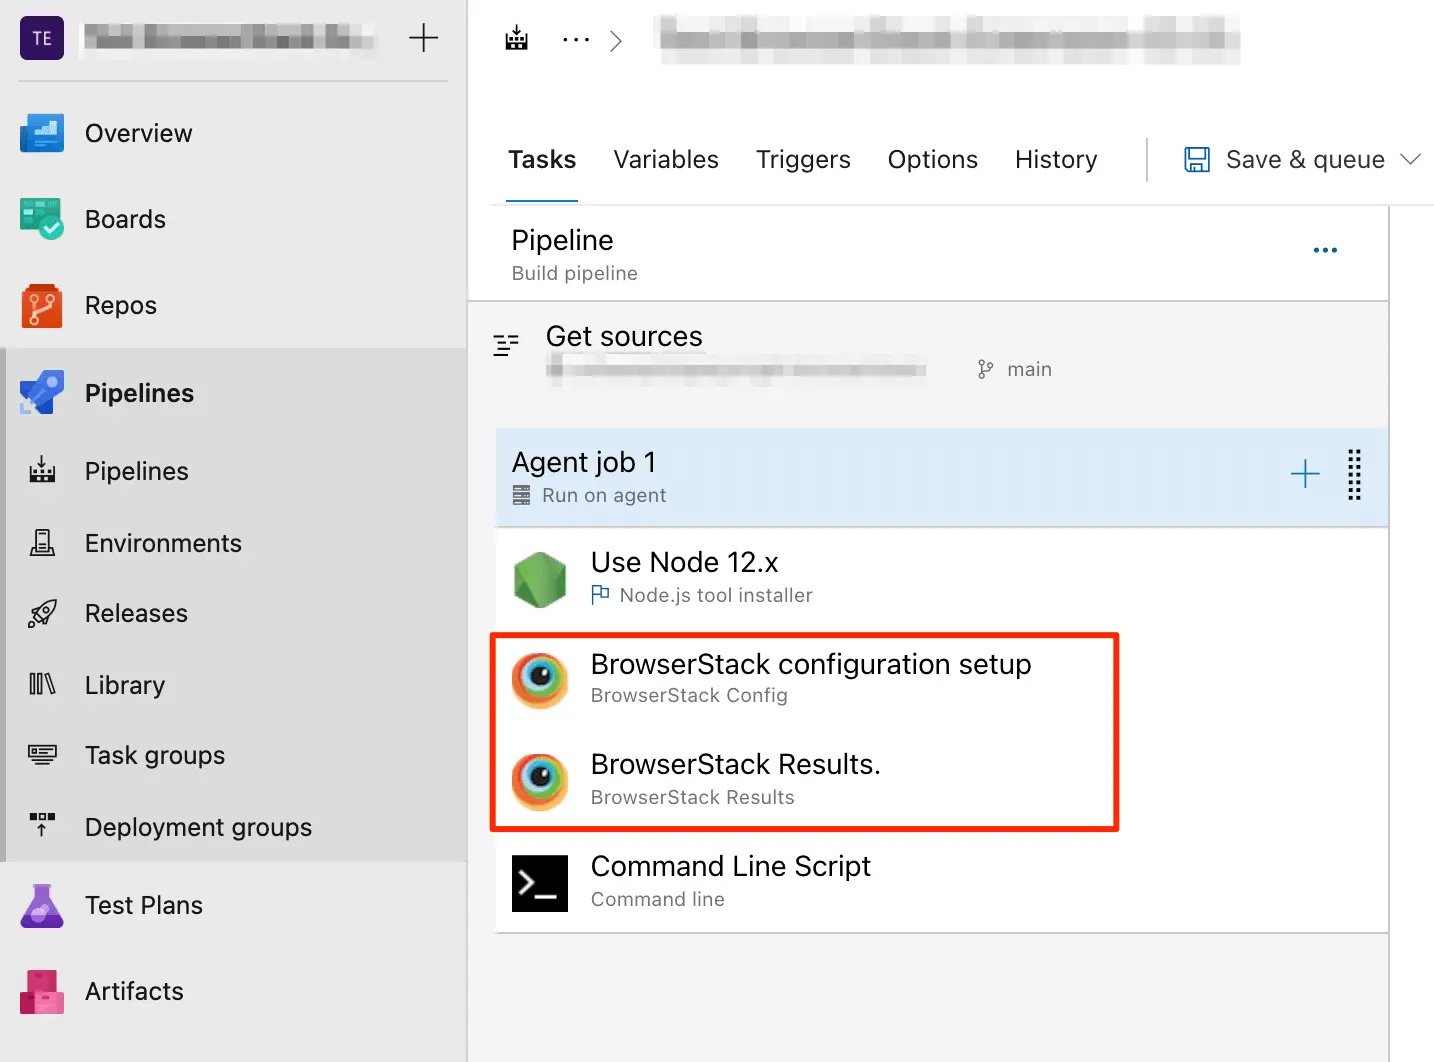Expand the Save & queue dropdown arrow
The width and height of the screenshot is (1434, 1062).
pos(1410,160)
